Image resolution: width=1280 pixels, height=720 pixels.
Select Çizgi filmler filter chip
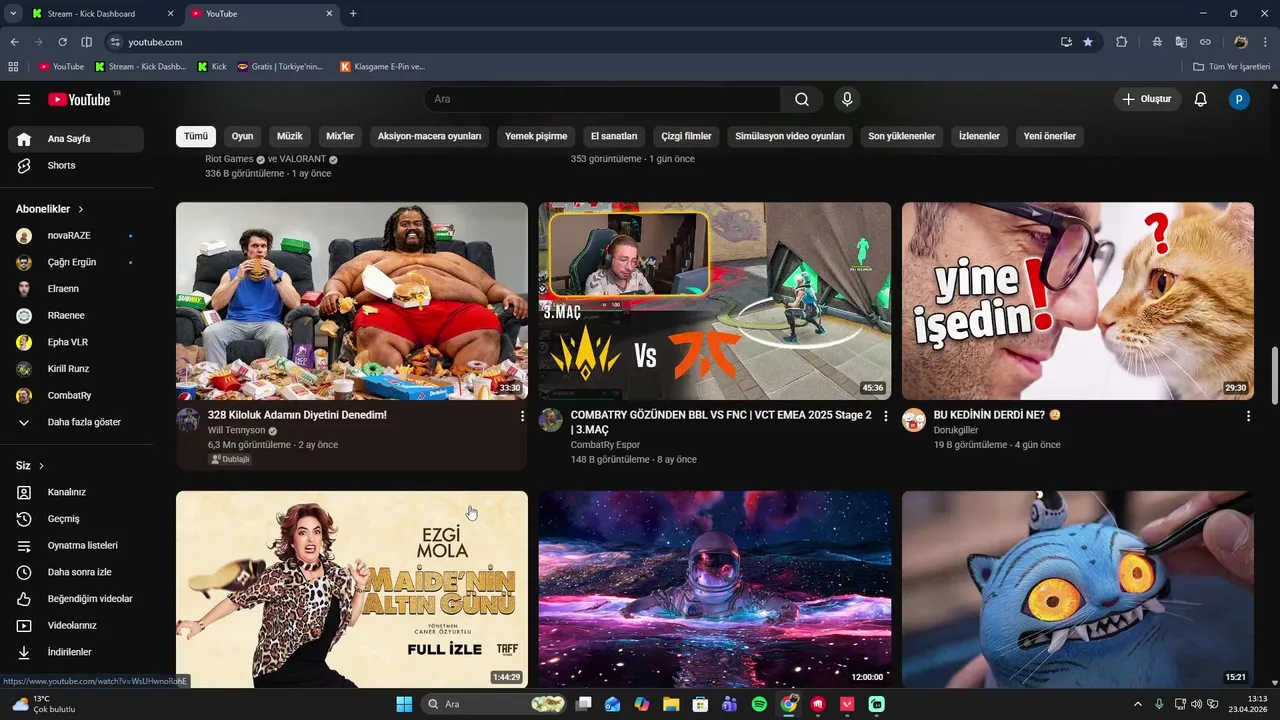point(687,136)
